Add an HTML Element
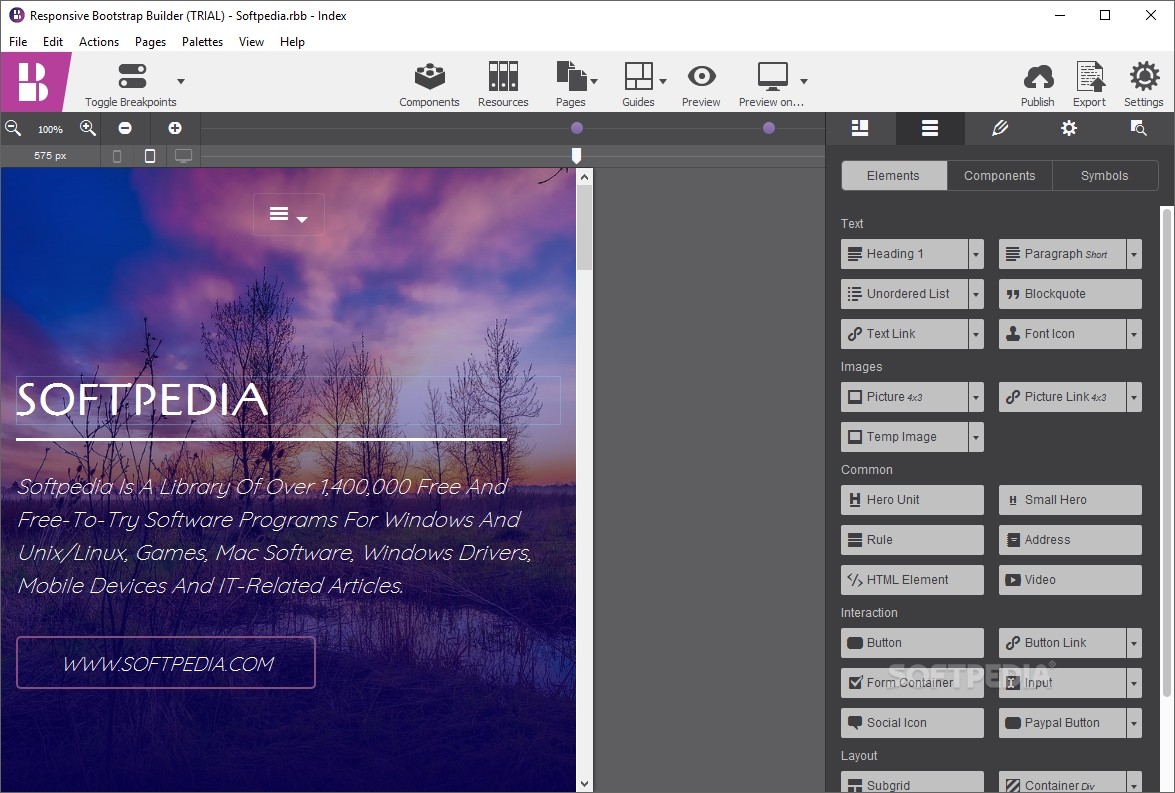 point(912,580)
